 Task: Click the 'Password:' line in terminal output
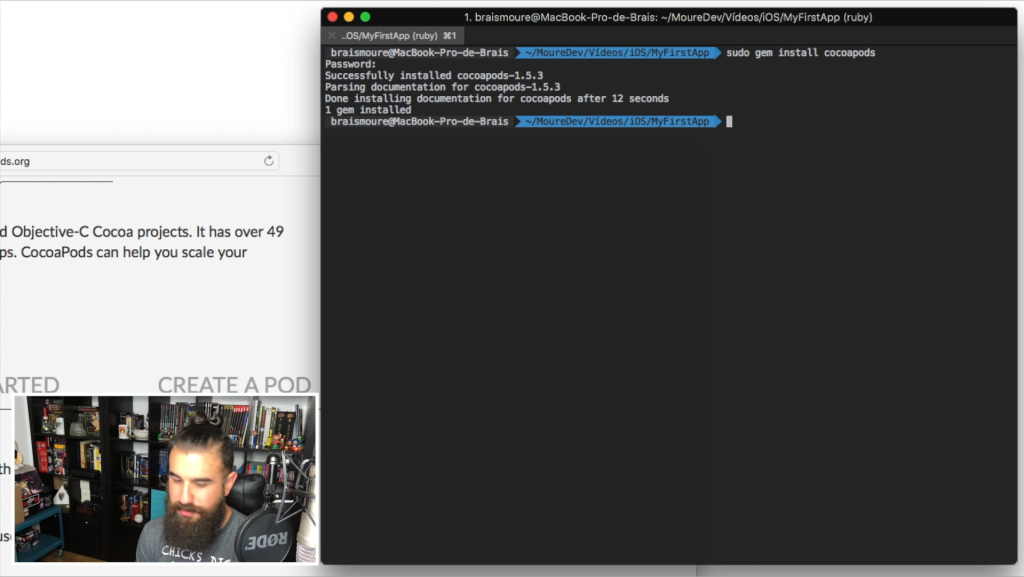pos(350,64)
